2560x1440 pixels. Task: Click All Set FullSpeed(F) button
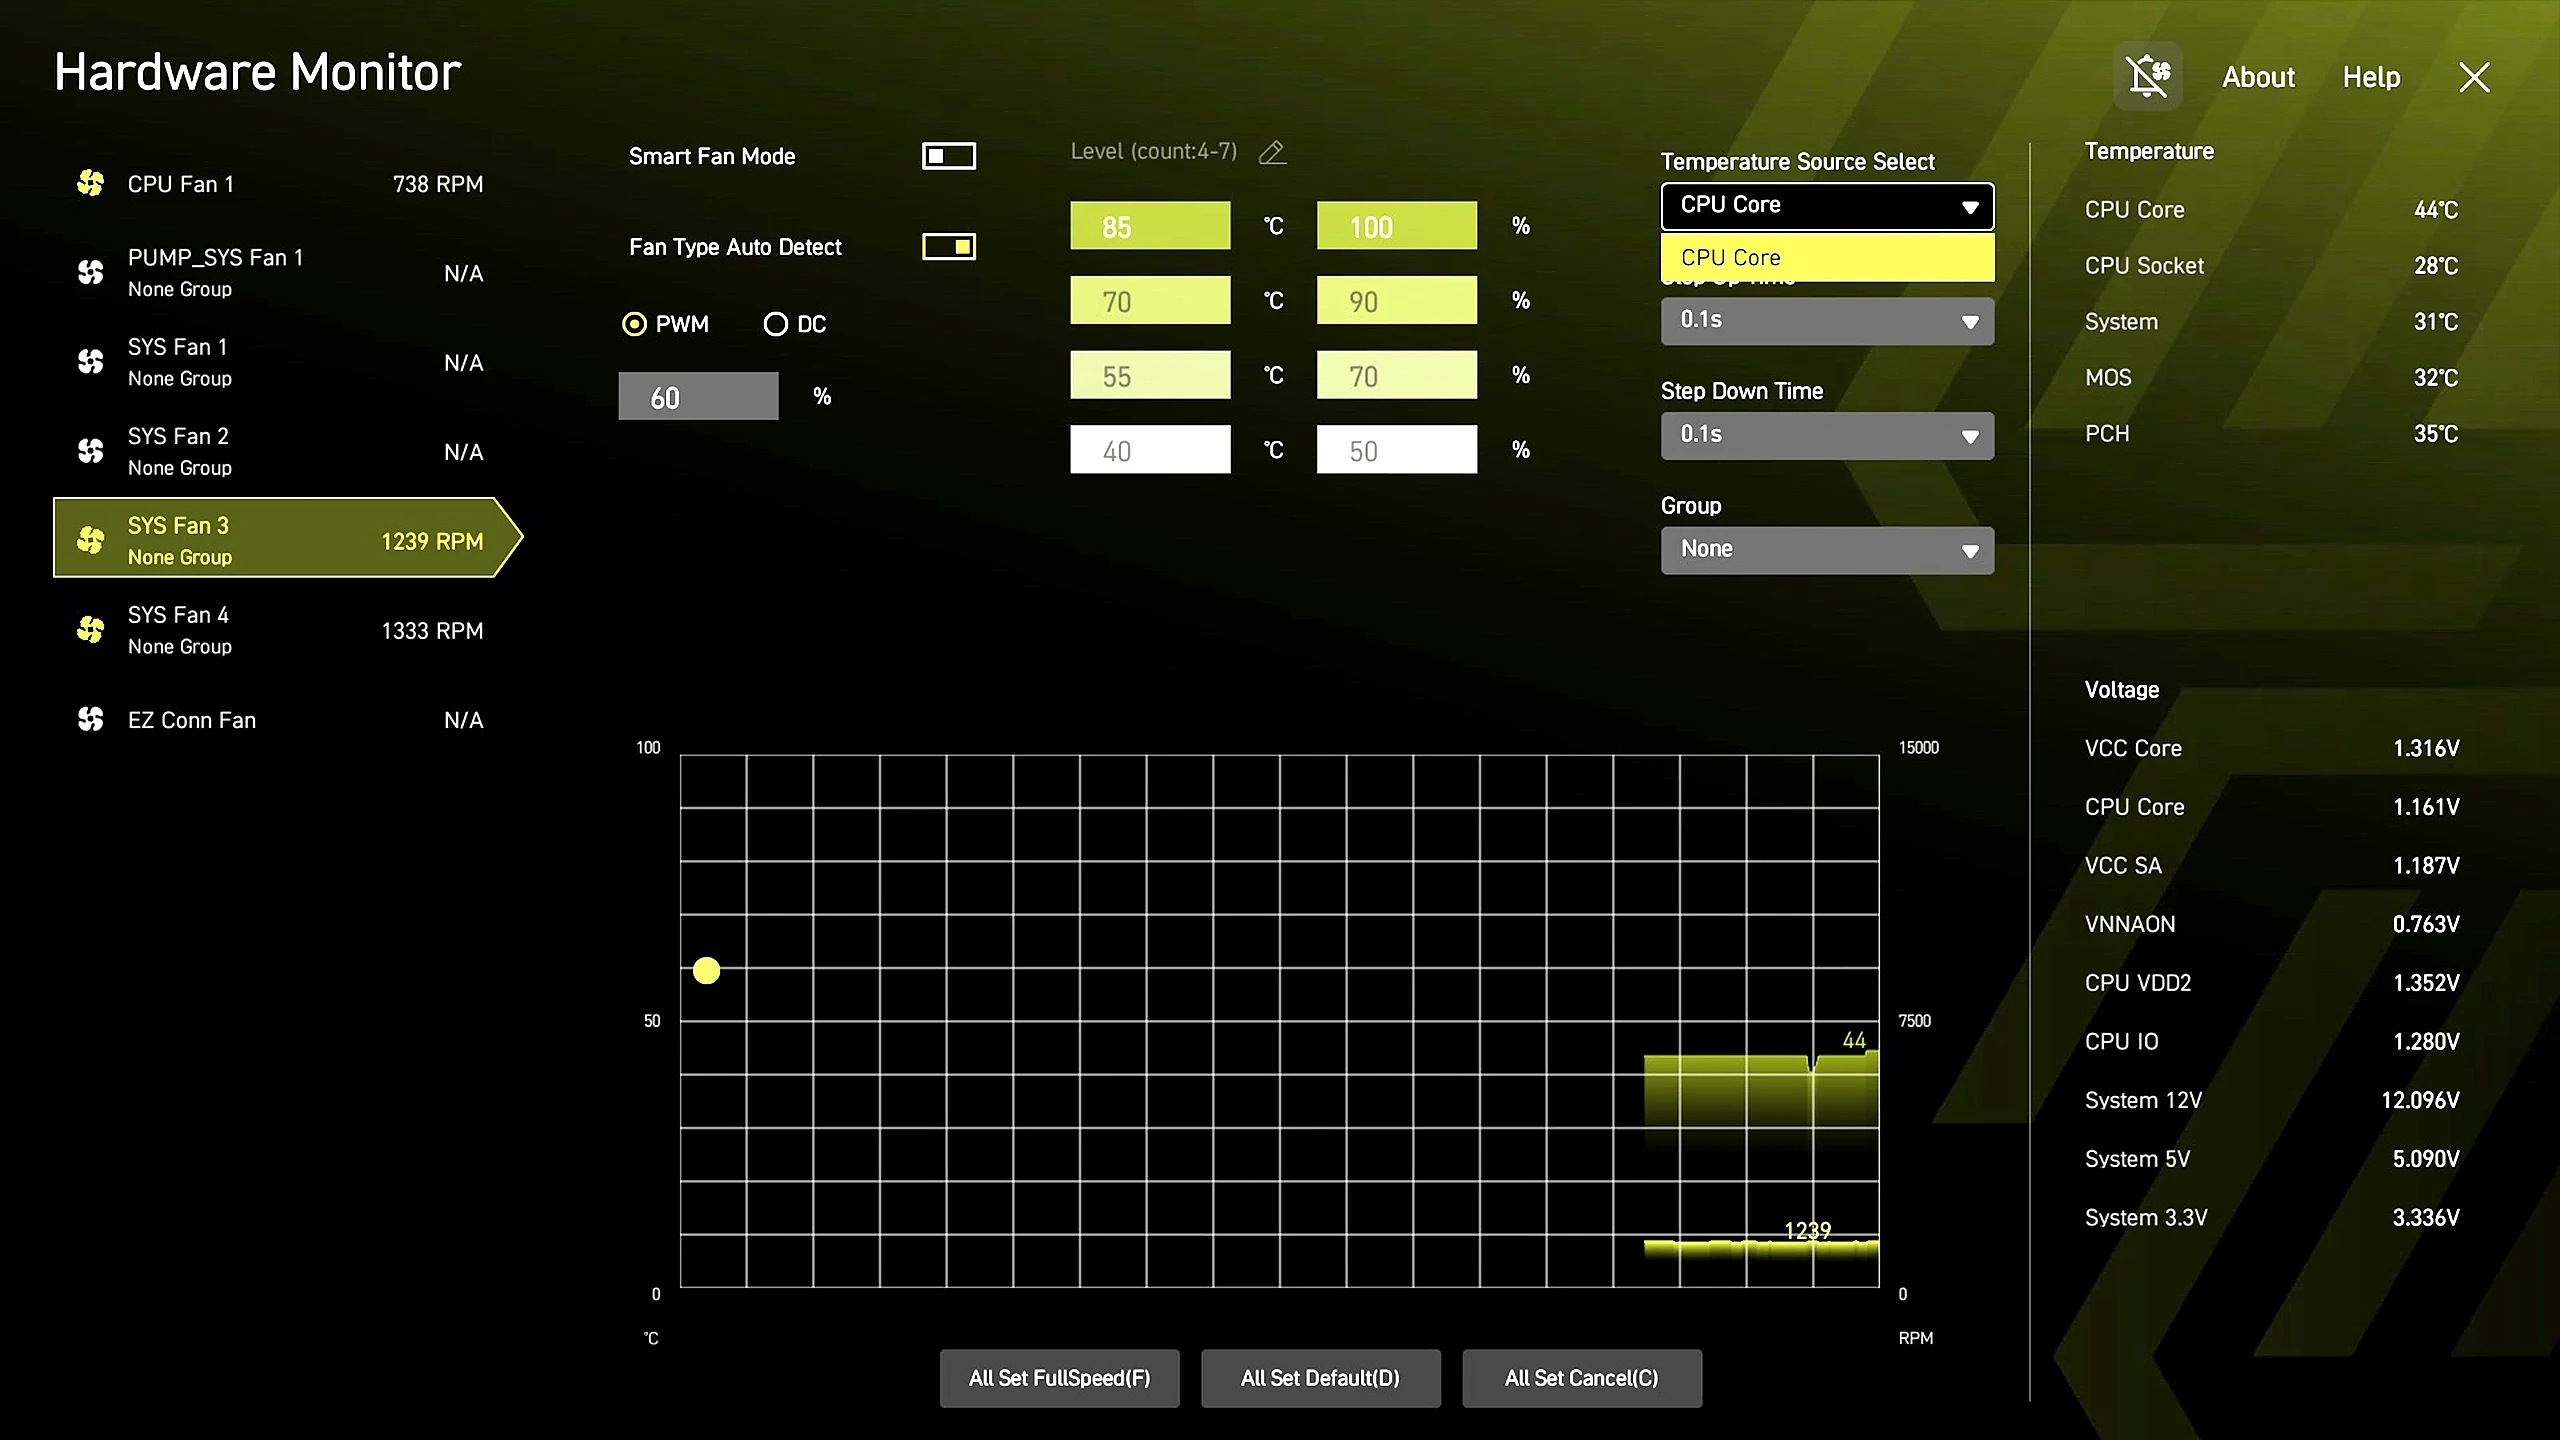point(1059,1378)
